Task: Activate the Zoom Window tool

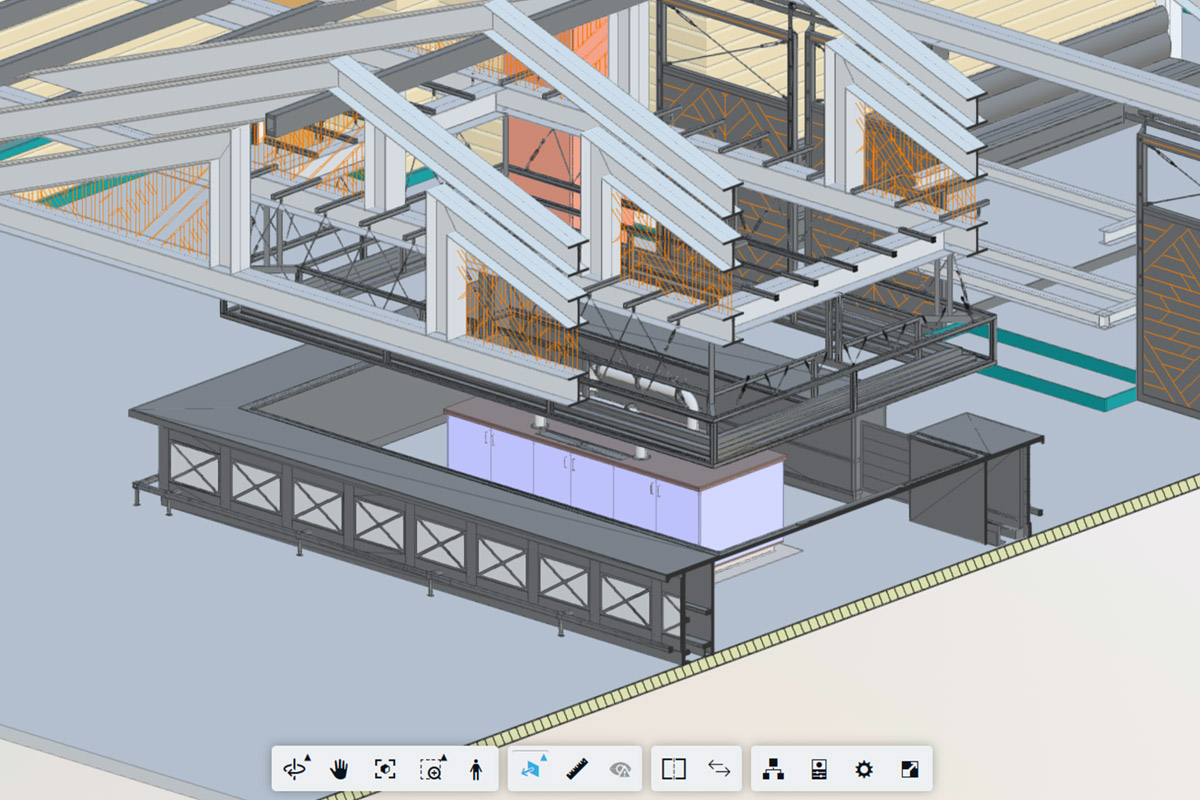Action: 432,769
